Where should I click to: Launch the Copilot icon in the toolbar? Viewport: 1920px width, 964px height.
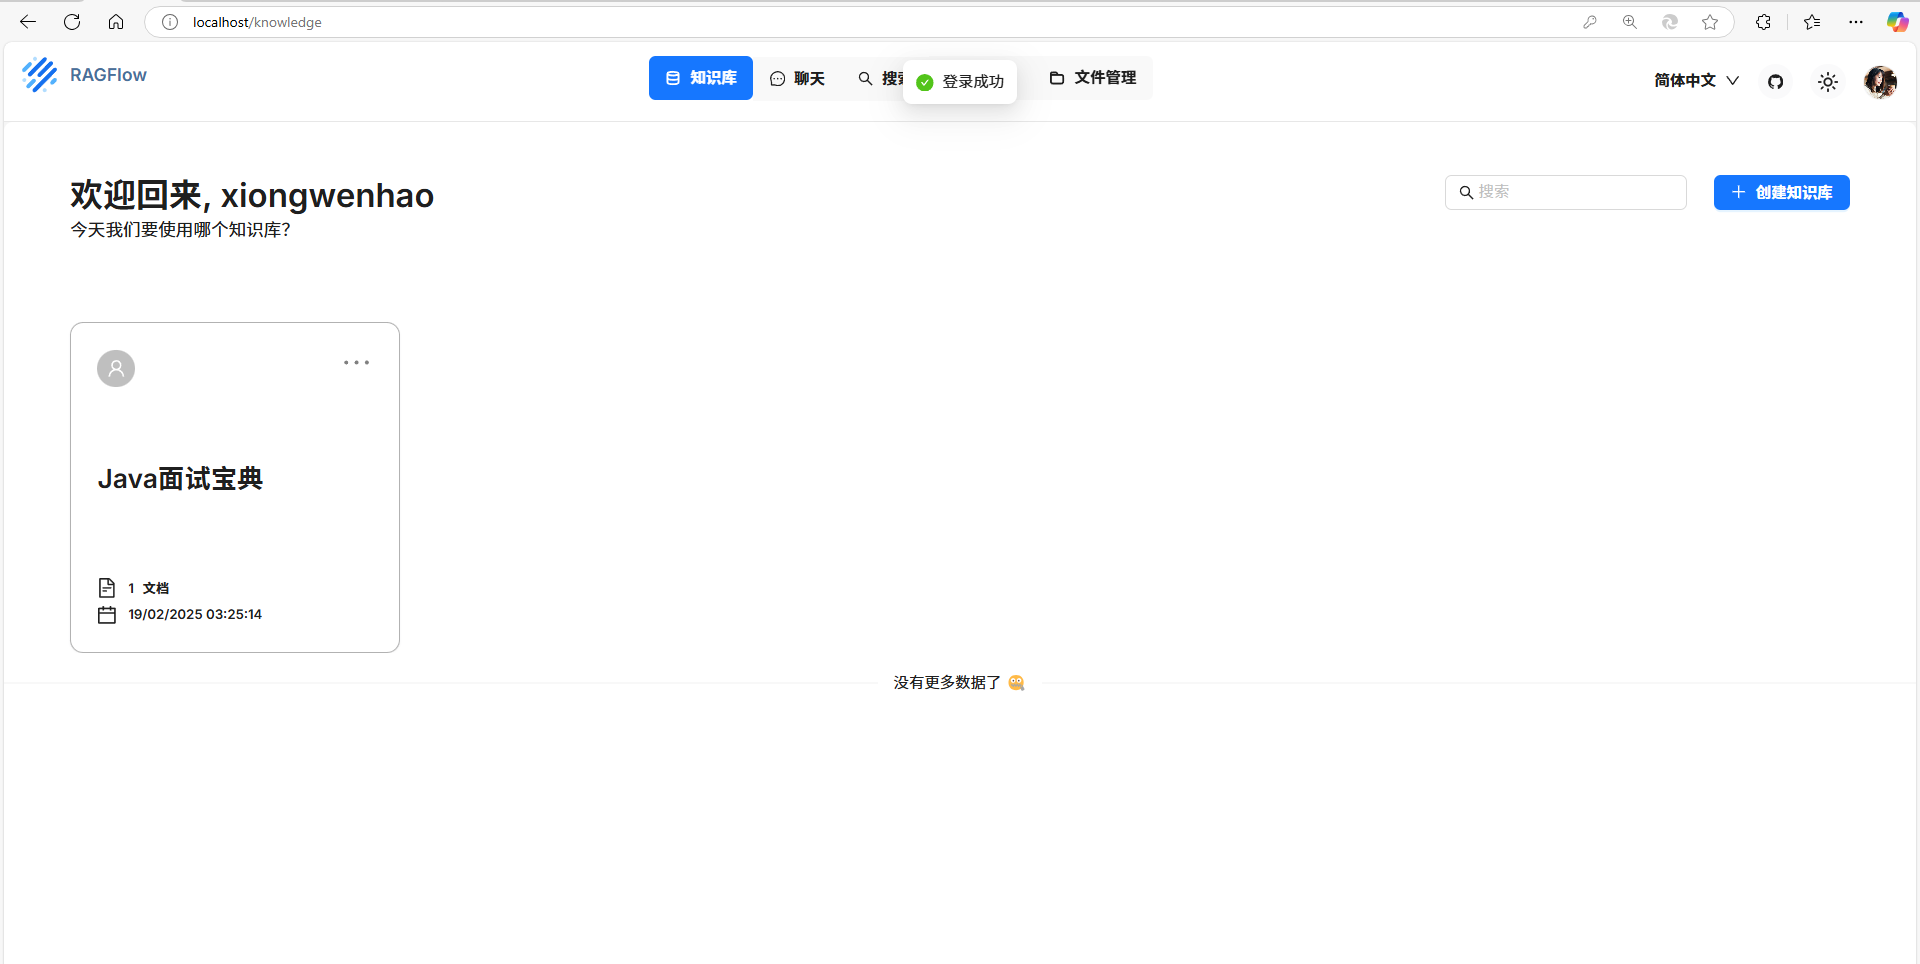tap(1897, 22)
